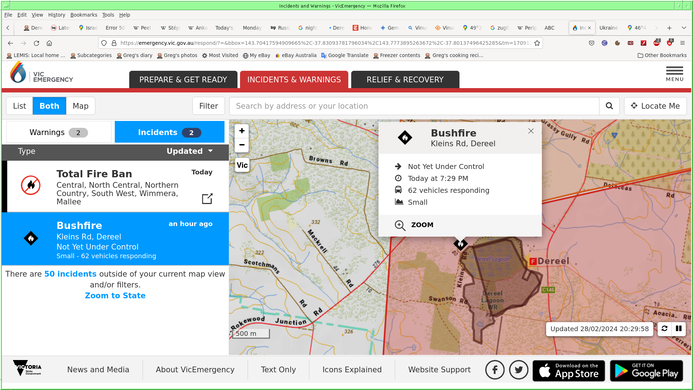Switch to Map view
The width and height of the screenshot is (693, 390).
80,106
